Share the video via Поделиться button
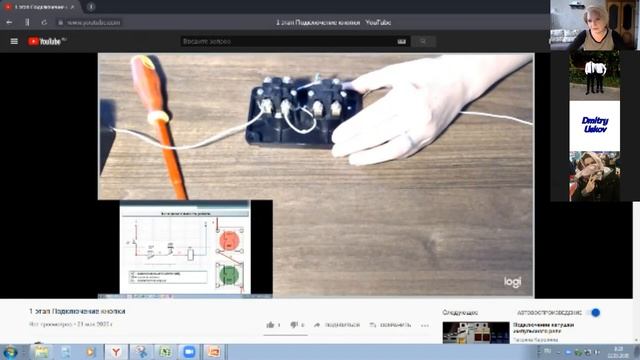This screenshot has width=640, height=360. pos(337,325)
